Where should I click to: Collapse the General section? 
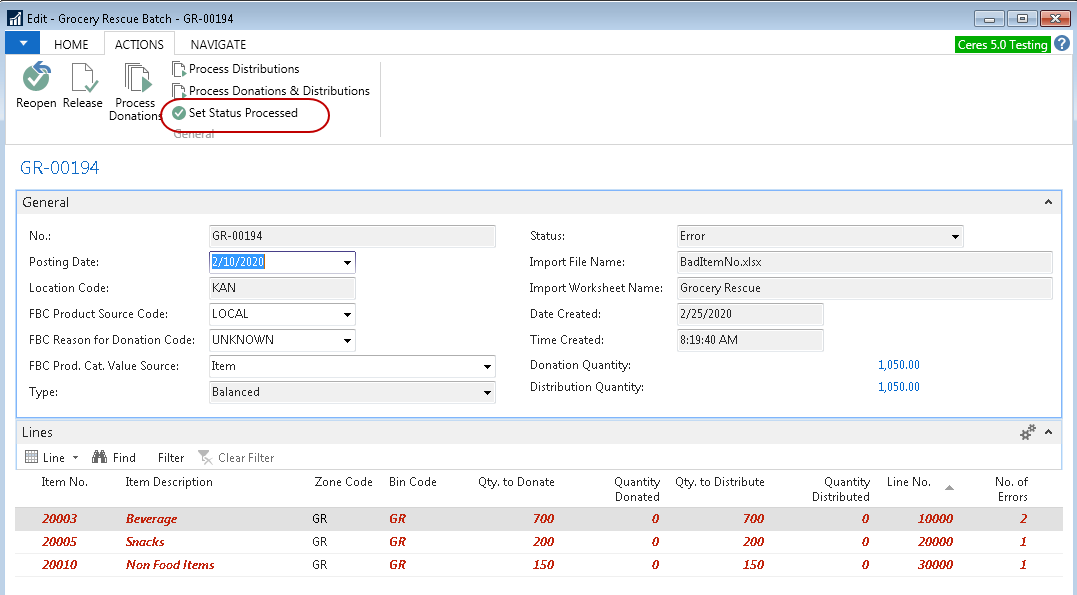[1048, 202]
